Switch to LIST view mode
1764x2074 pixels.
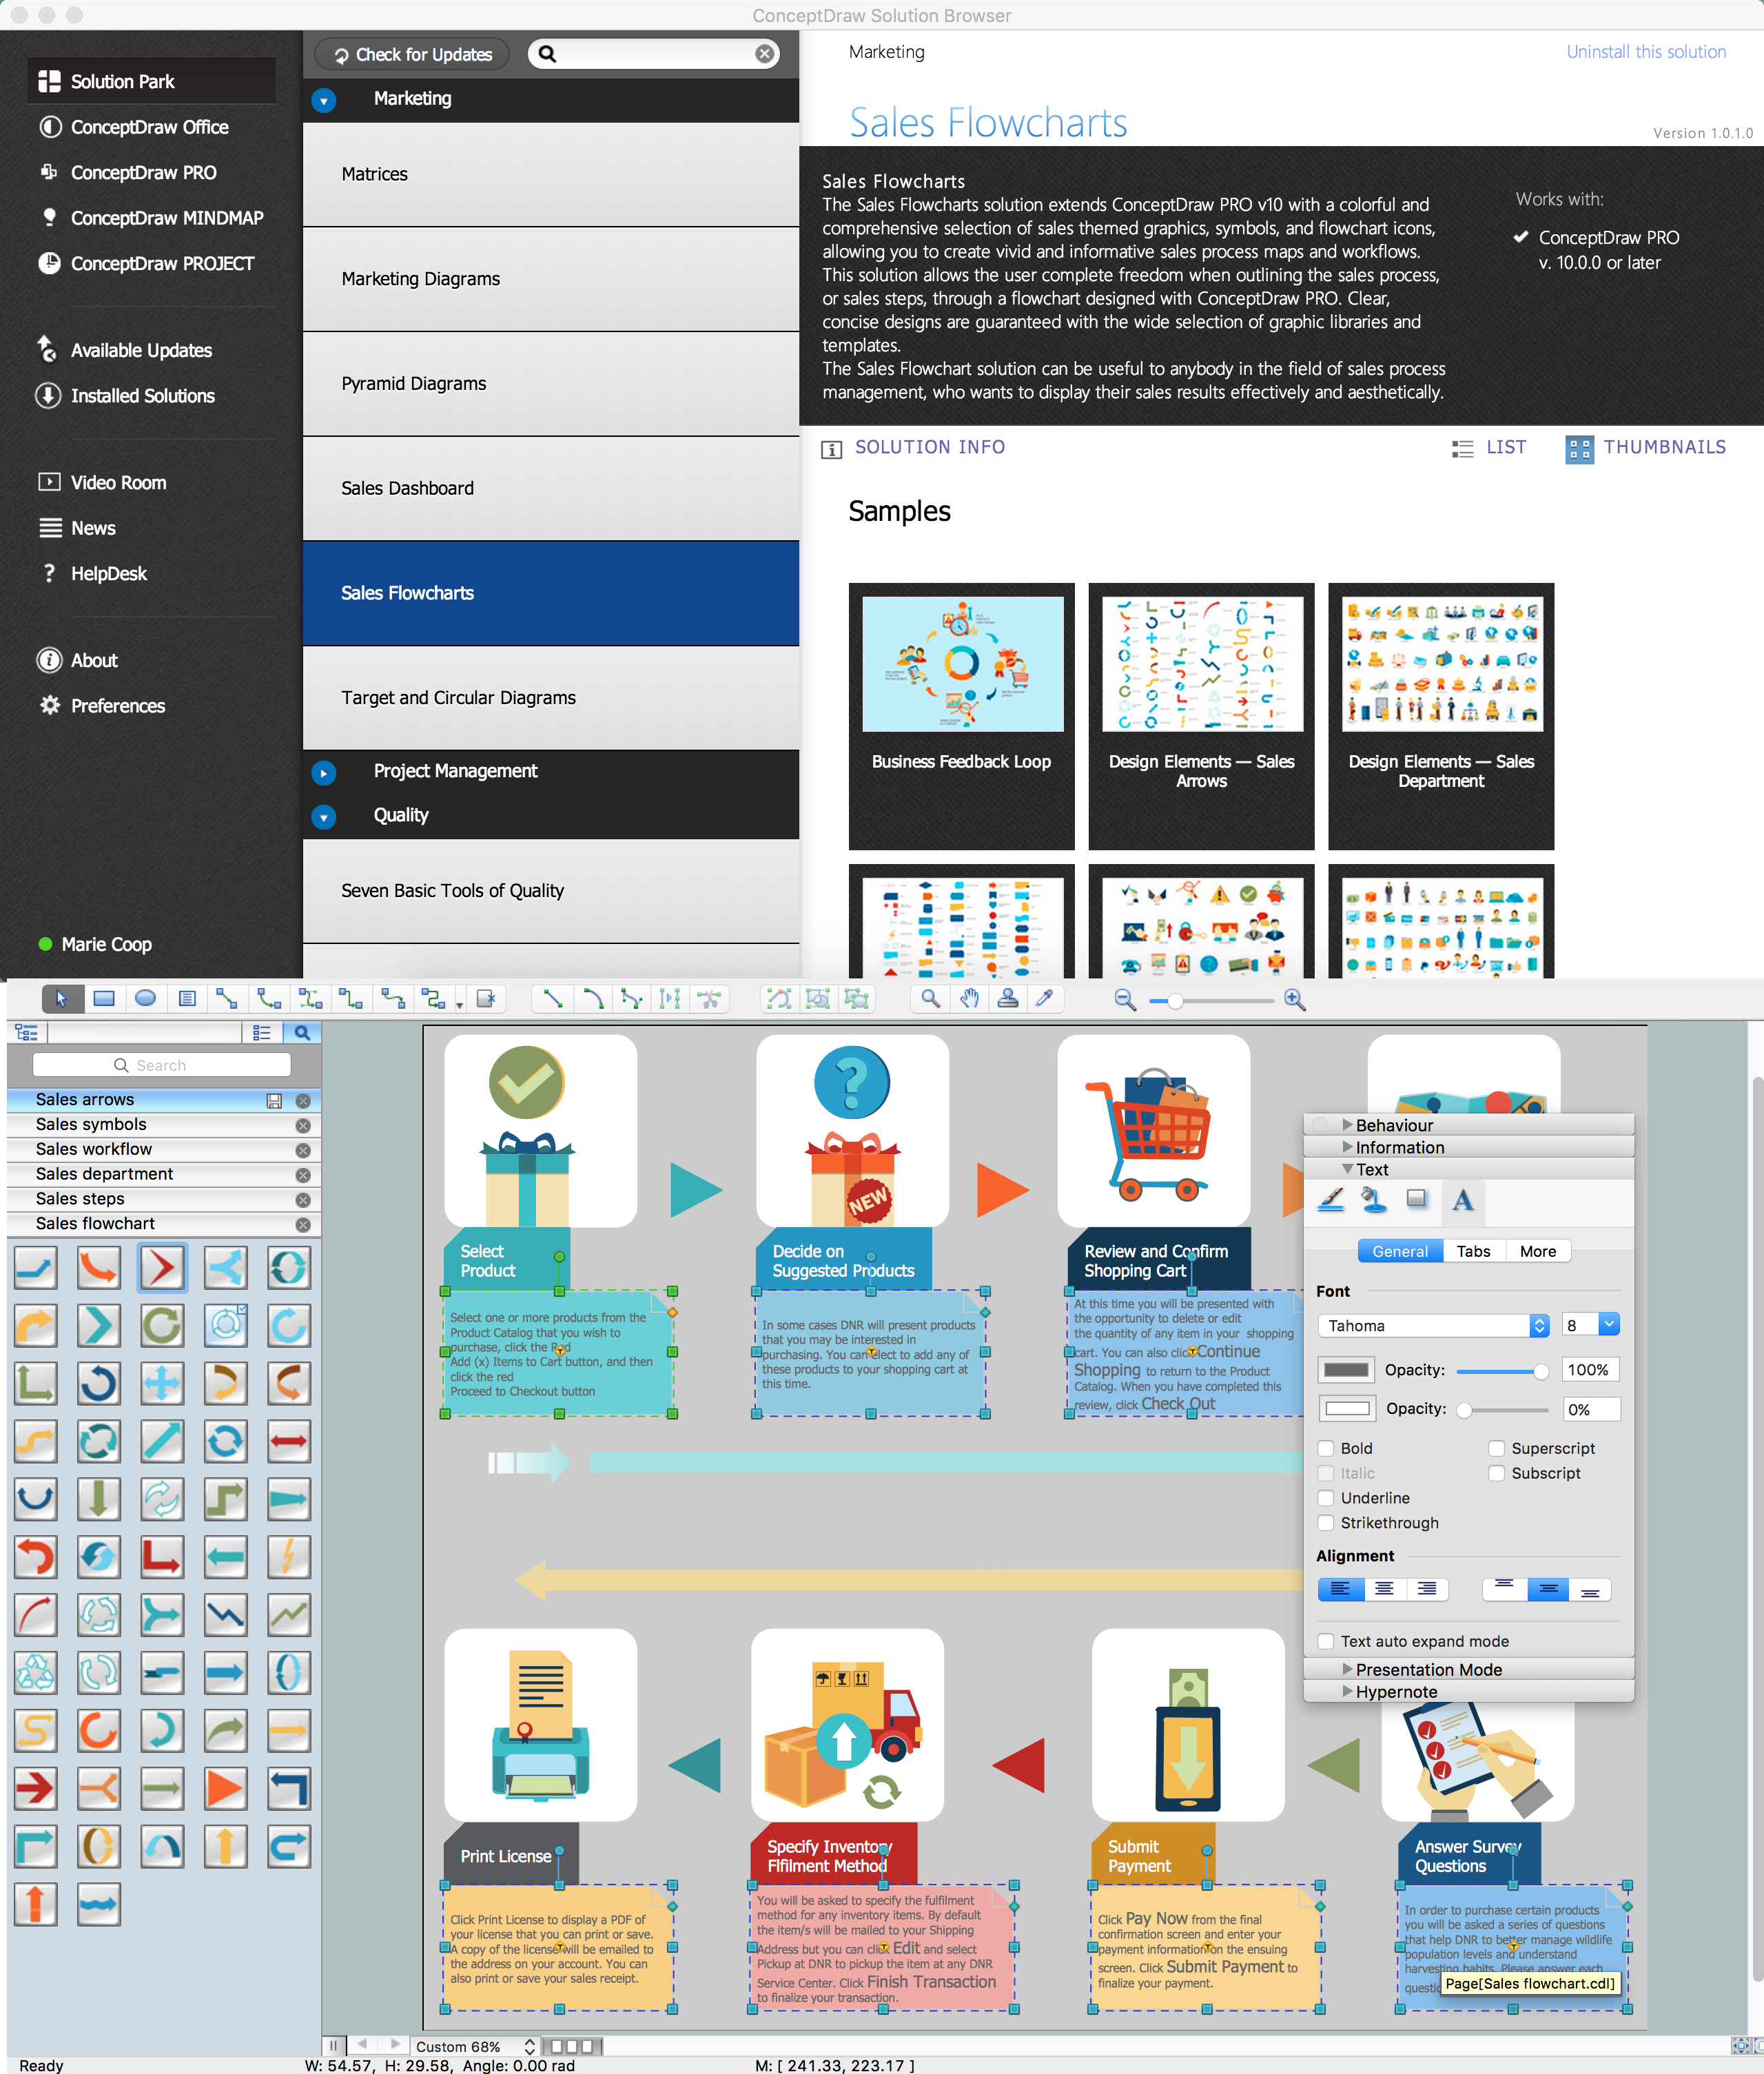pos(1489,448)
